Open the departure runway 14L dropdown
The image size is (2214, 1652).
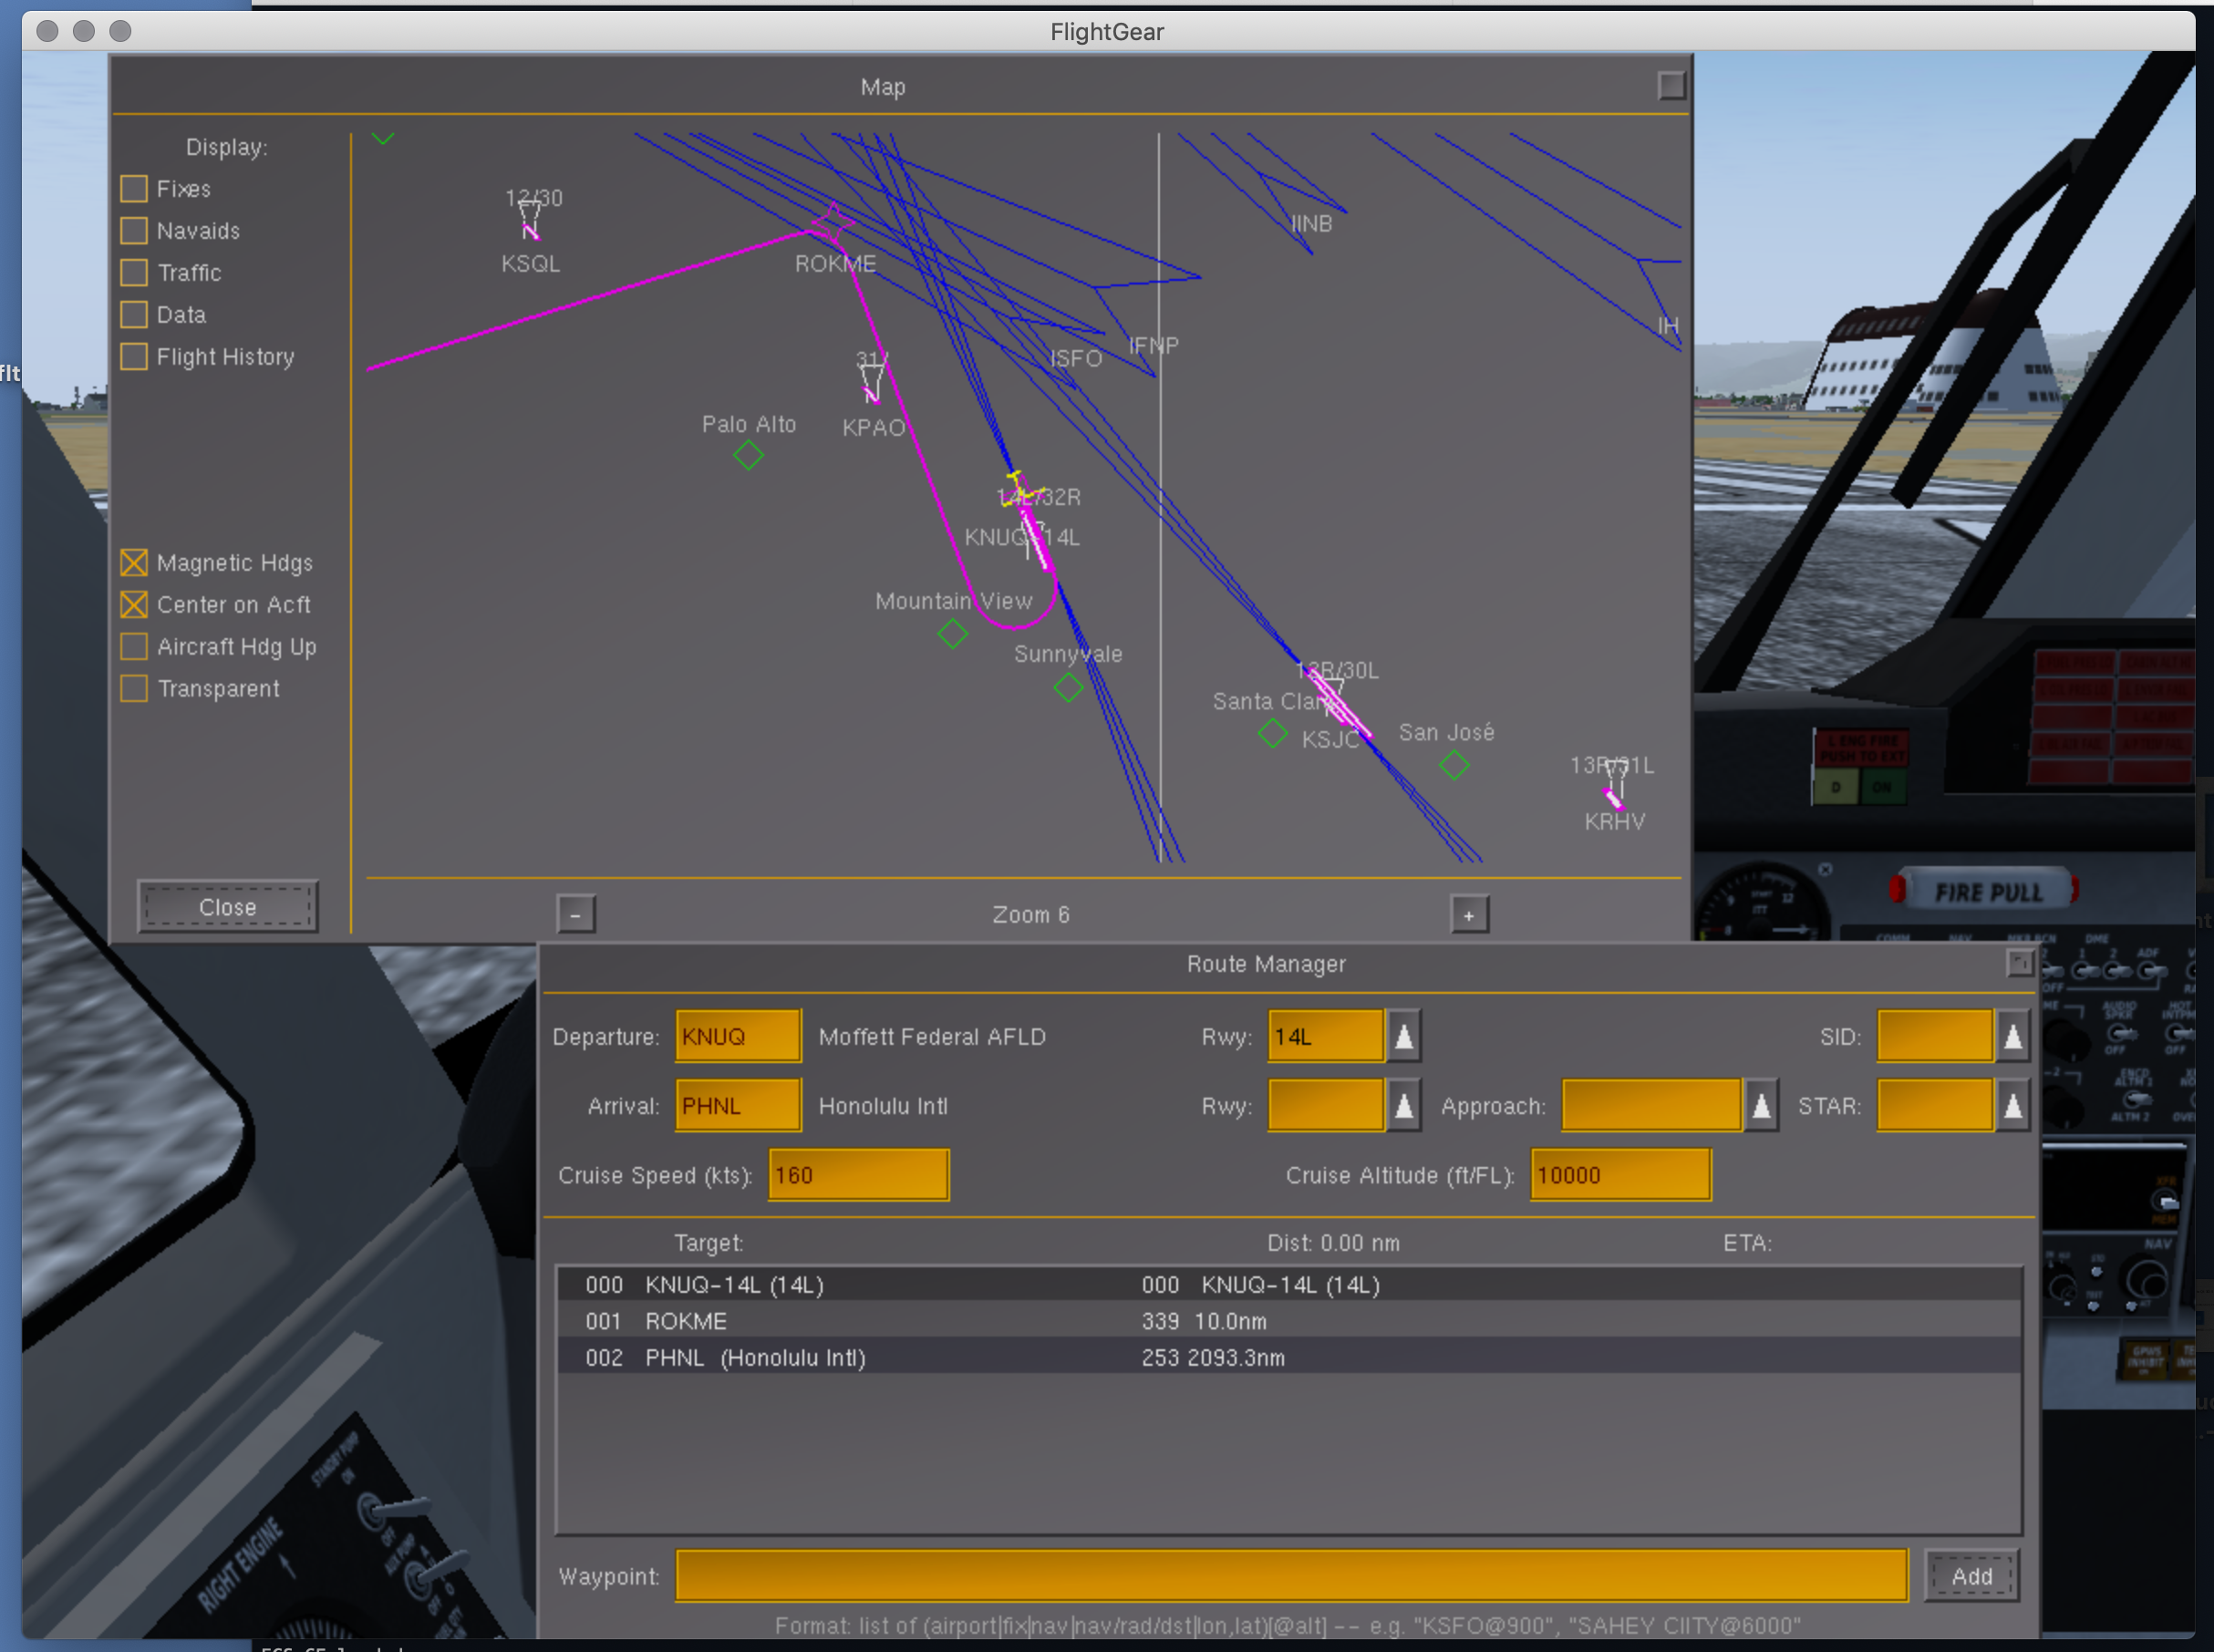[x=1404, y=1036]
